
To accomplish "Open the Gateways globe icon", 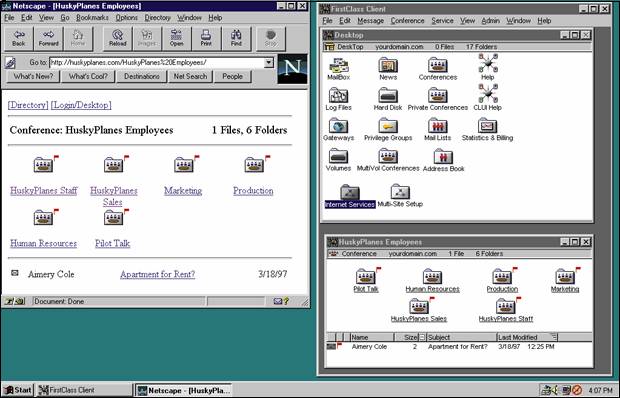I will pyautogui.click(x=338, y=126).
